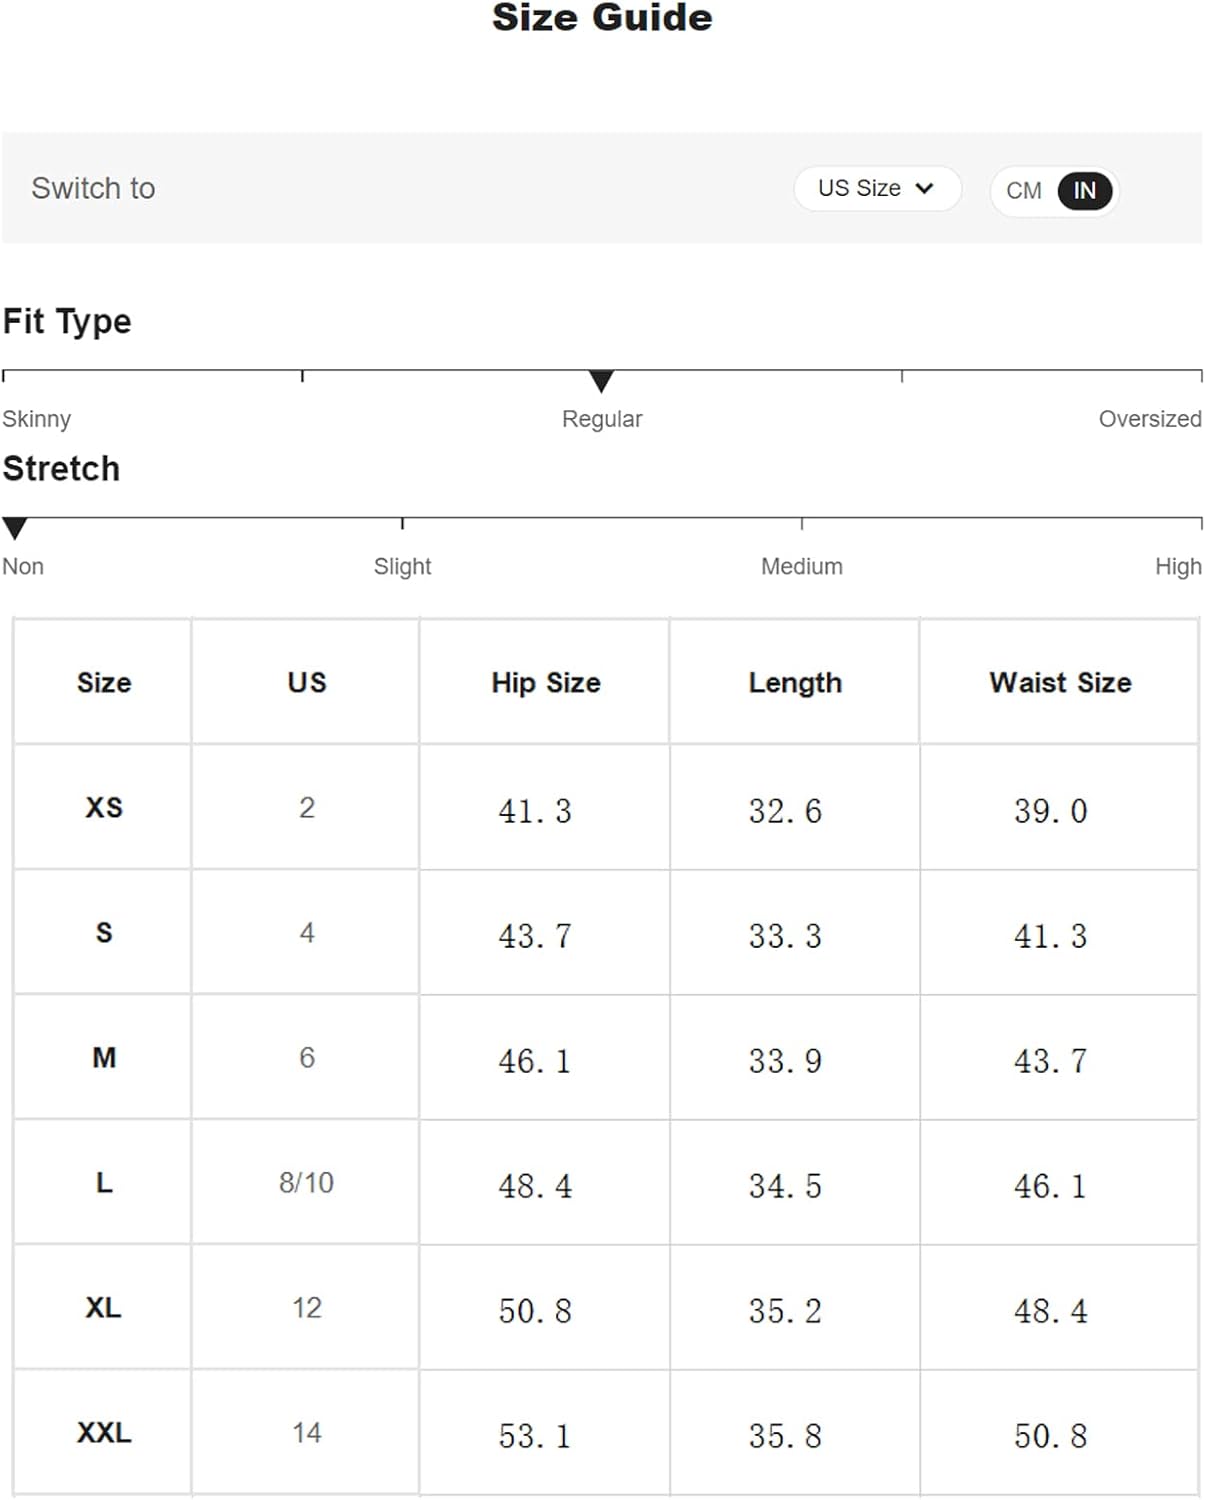Click the Oversized fit label

tap(1149, 419)
